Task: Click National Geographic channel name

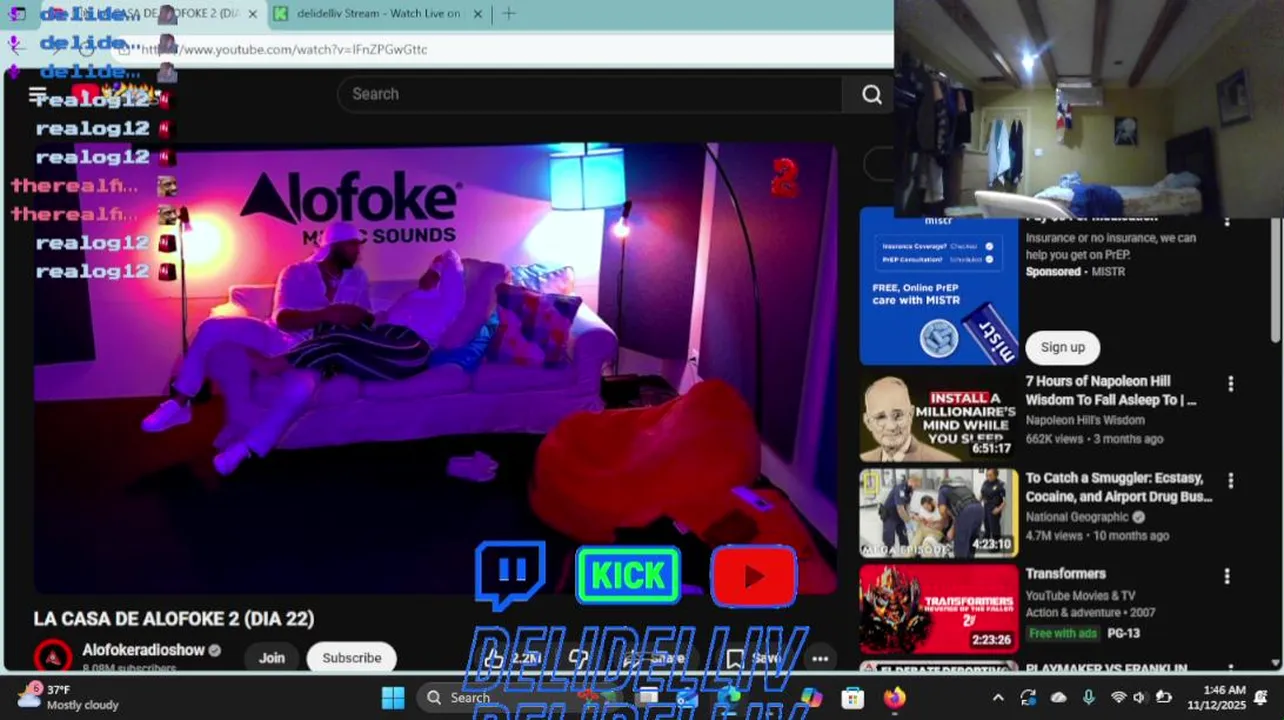Action: 1077,517
